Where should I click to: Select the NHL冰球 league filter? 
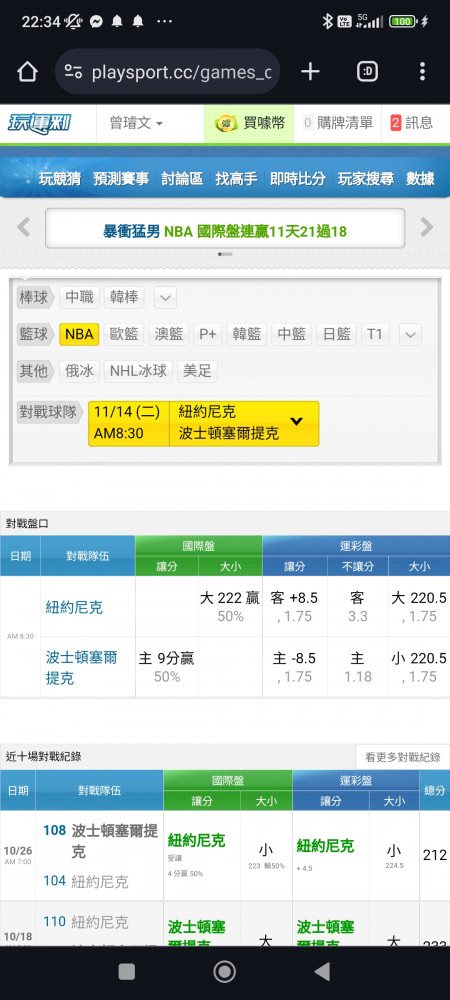click(138, 371)
